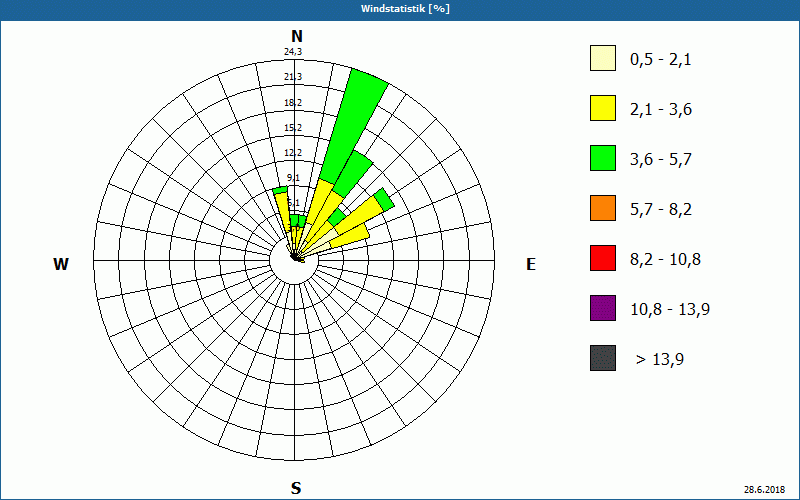The width and height of the screenshot is (800, 500).
Task: Click the white calm circle at the rose center
Action: click(294, 260)
